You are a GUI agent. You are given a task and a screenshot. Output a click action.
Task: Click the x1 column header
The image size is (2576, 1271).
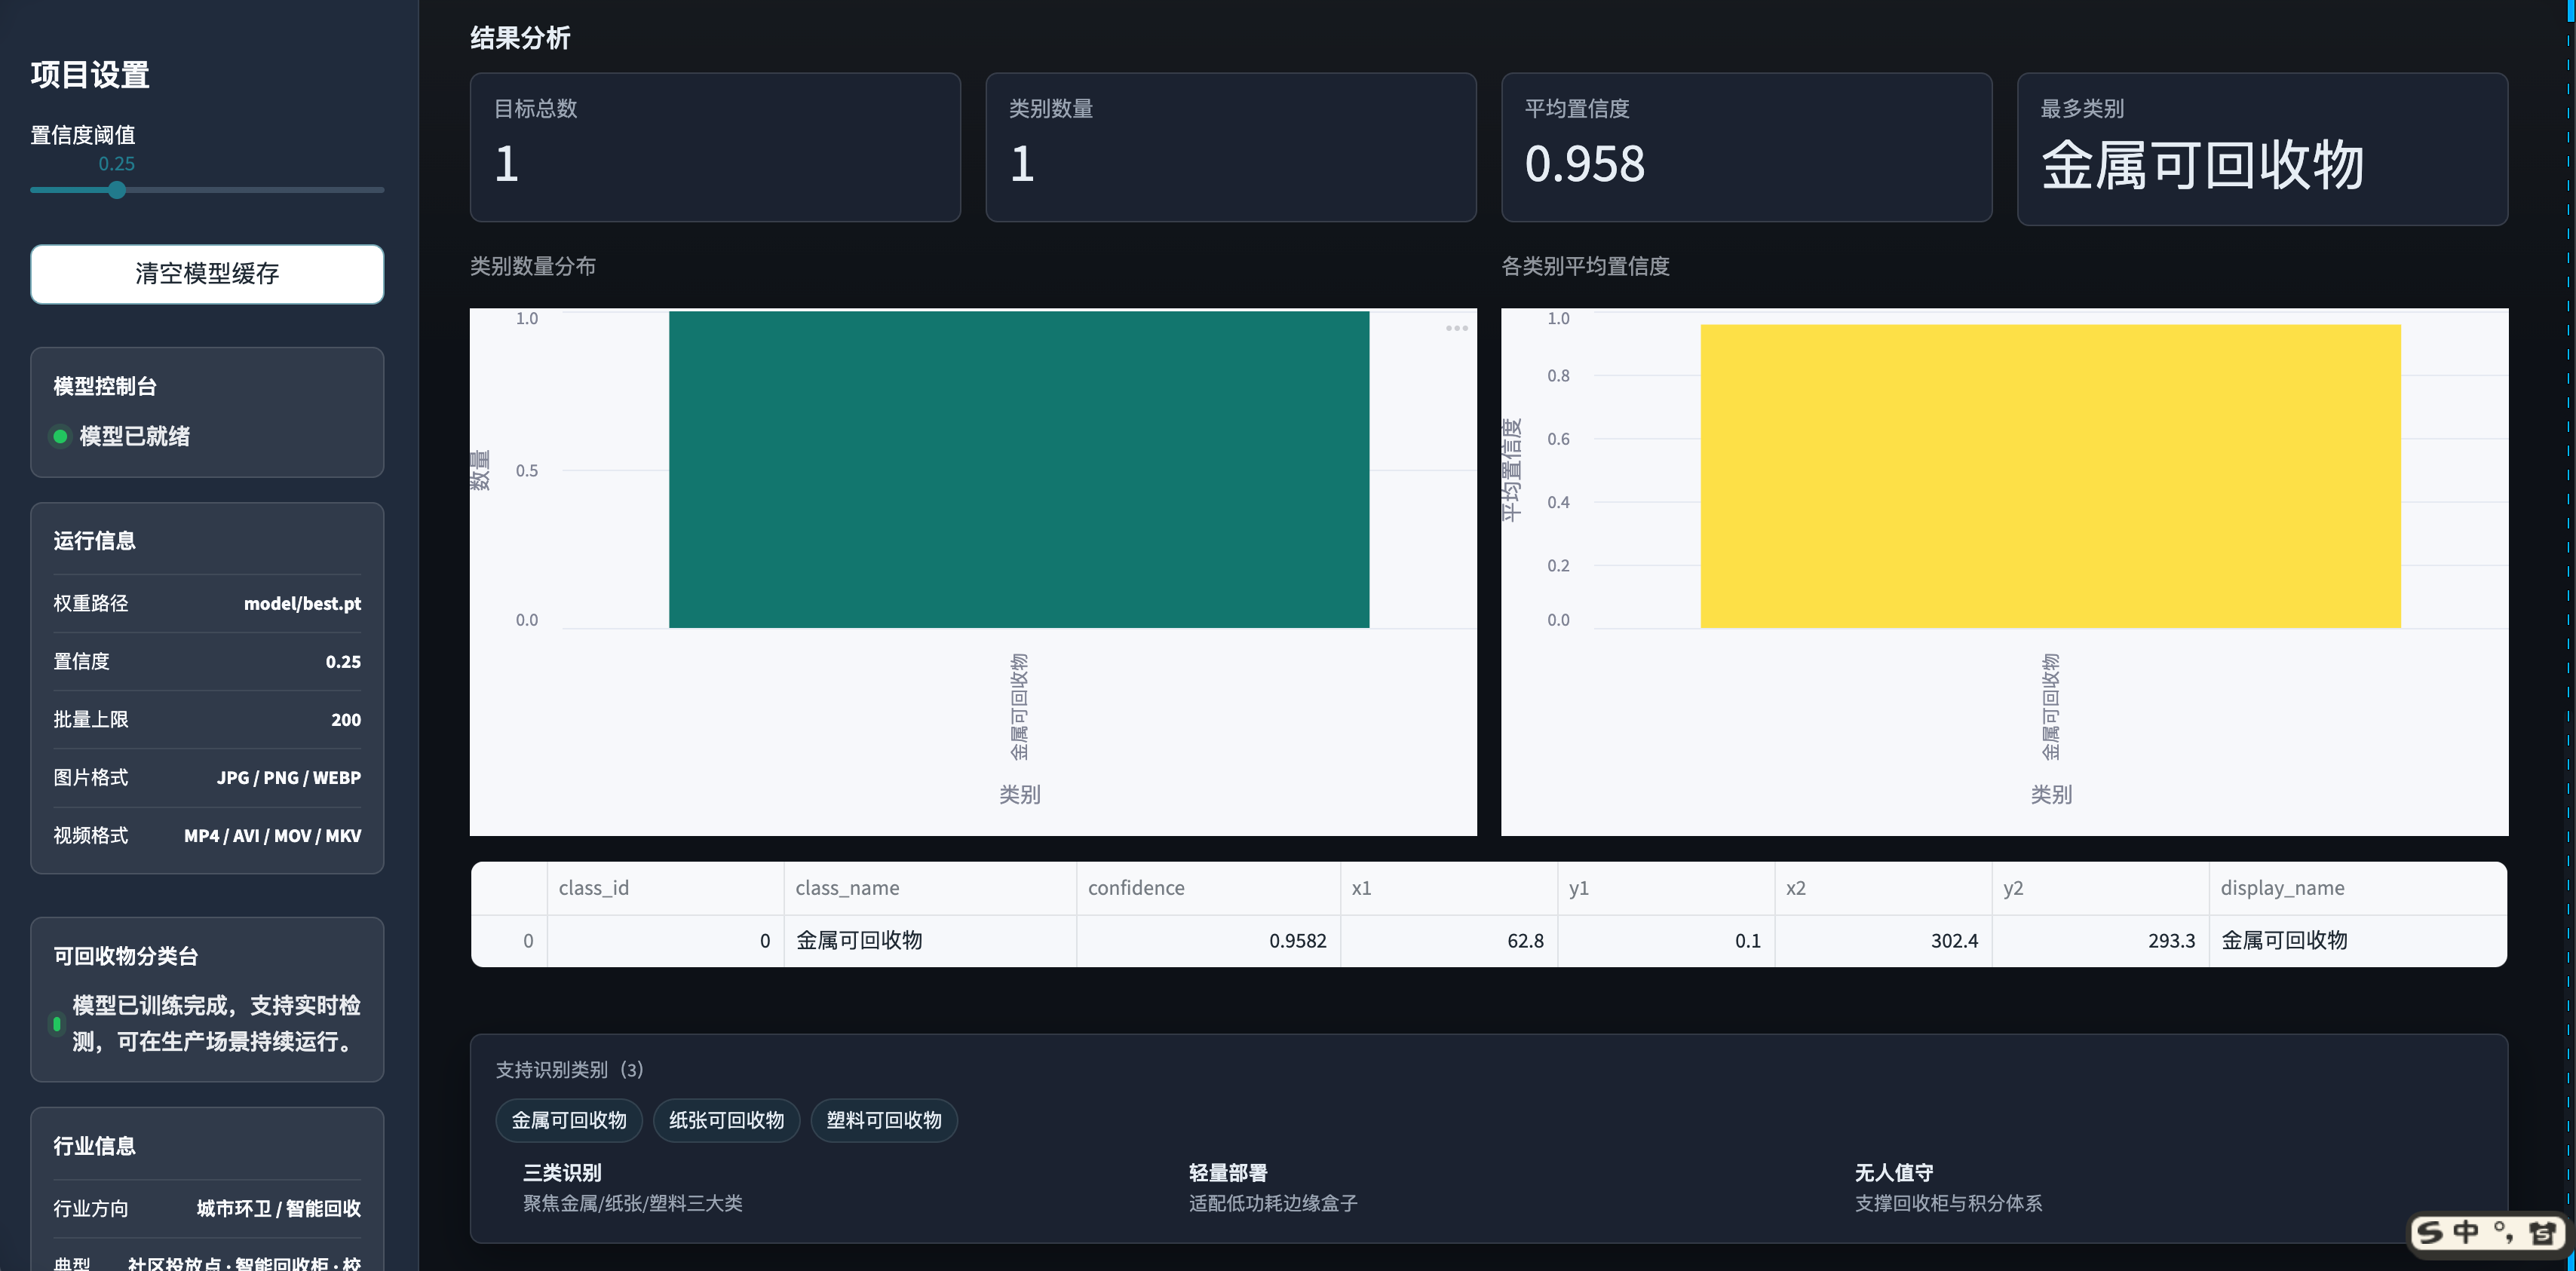(1449, 888)
